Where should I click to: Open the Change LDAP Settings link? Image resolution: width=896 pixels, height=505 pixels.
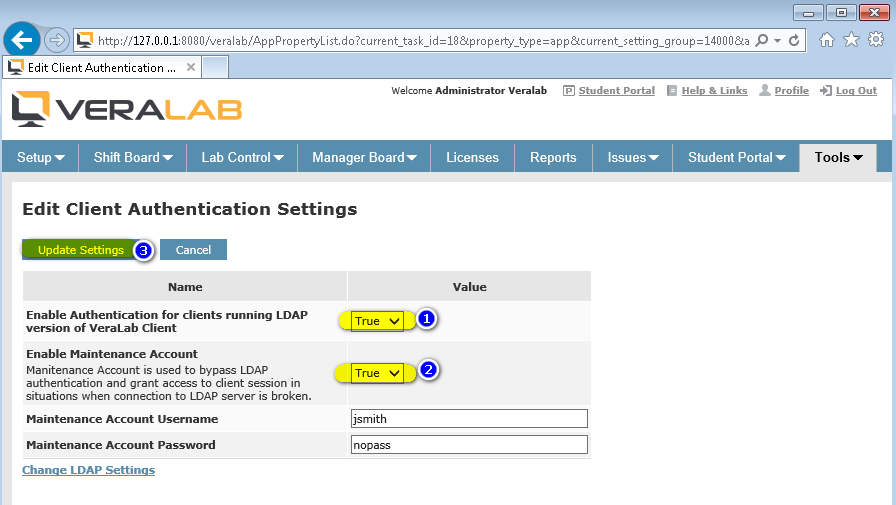pos(89,470)
